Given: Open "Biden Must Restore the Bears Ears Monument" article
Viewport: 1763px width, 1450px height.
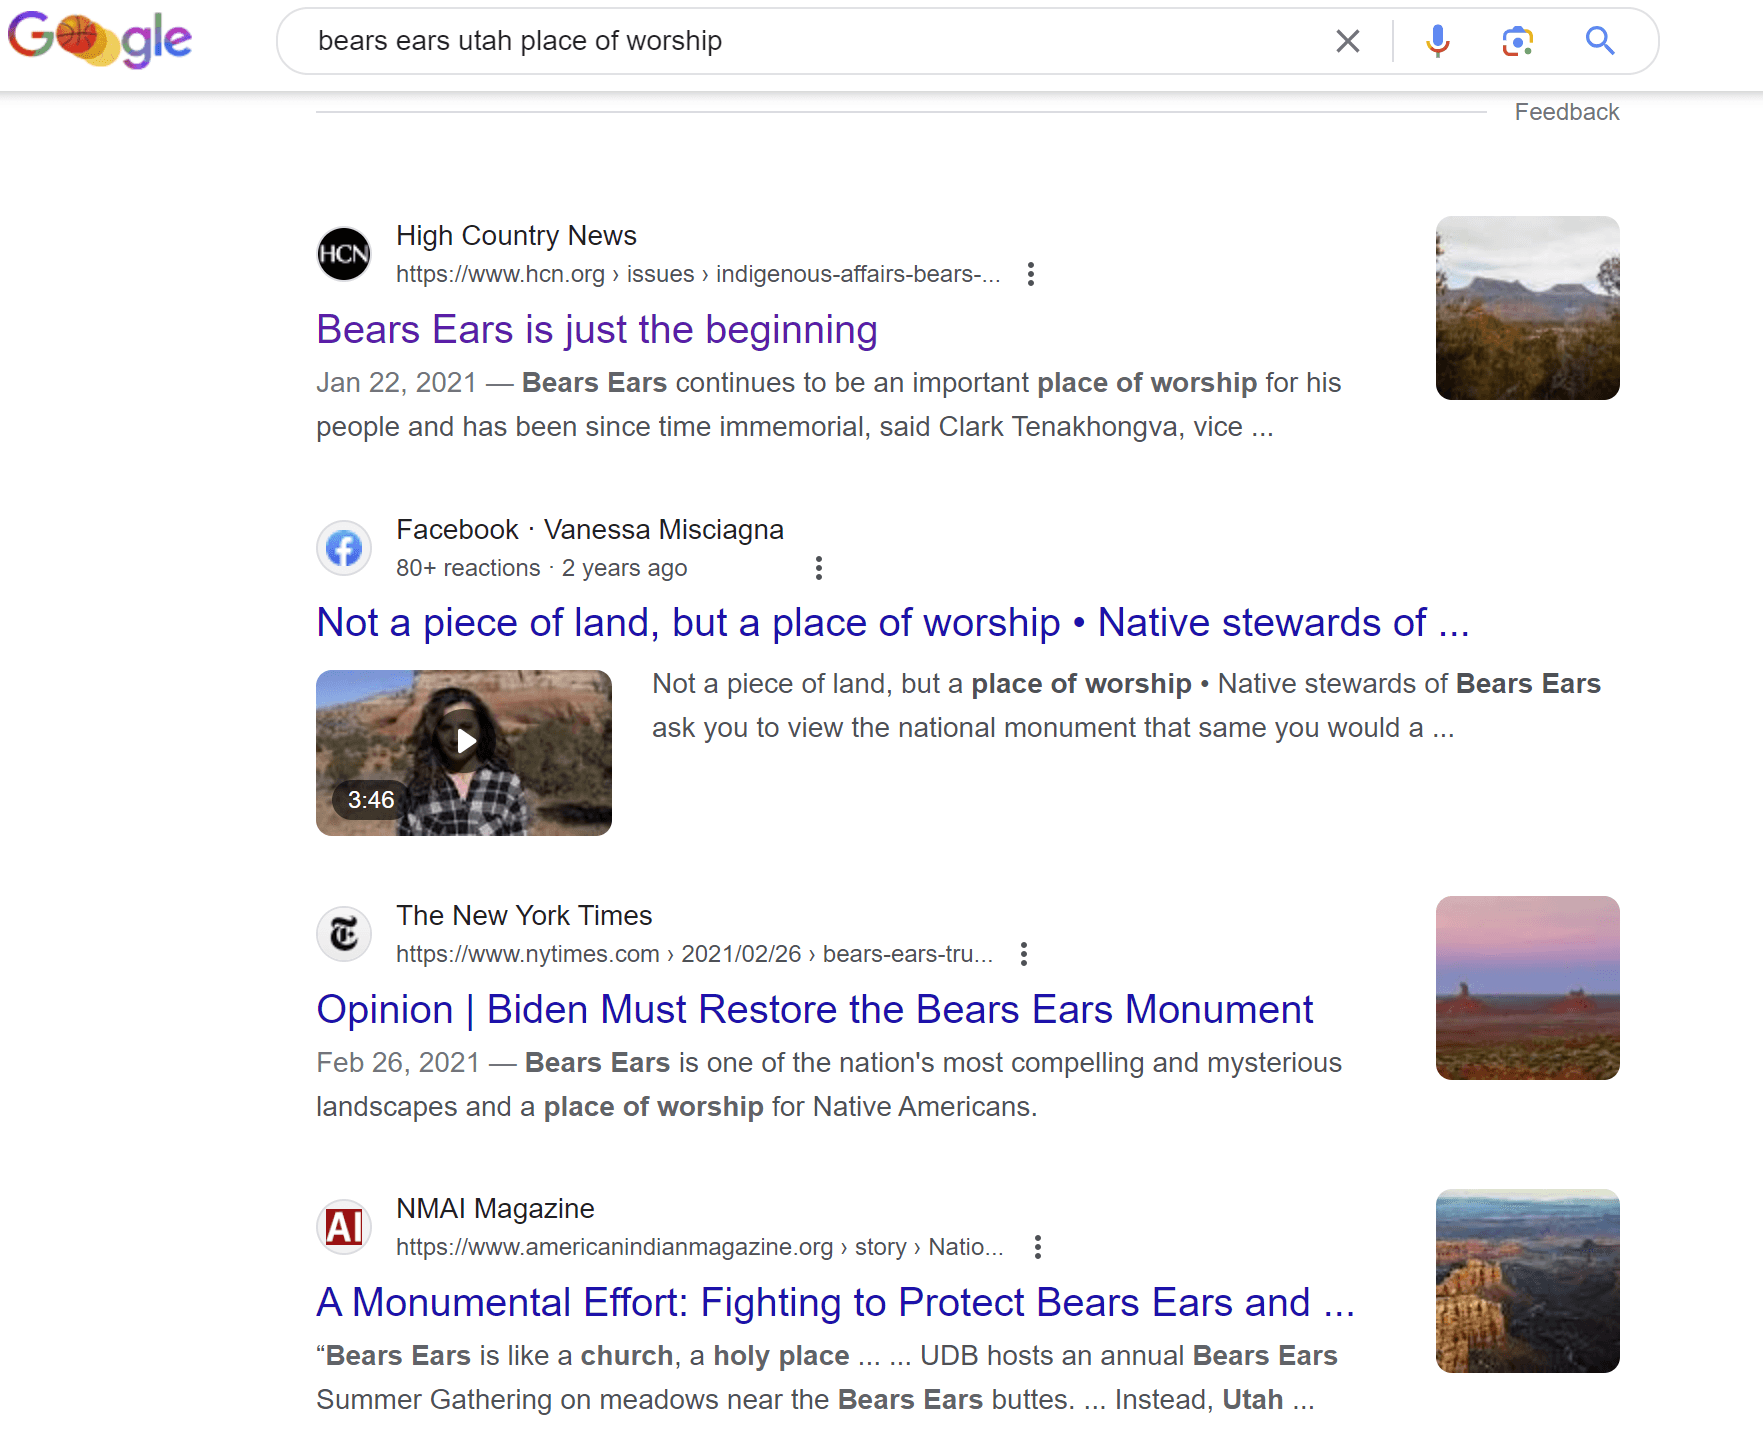Looking at the screenshot, I should 814,1010.
